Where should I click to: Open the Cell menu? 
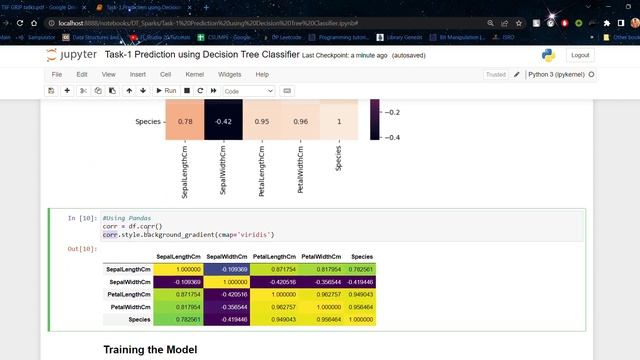(165, 75)
